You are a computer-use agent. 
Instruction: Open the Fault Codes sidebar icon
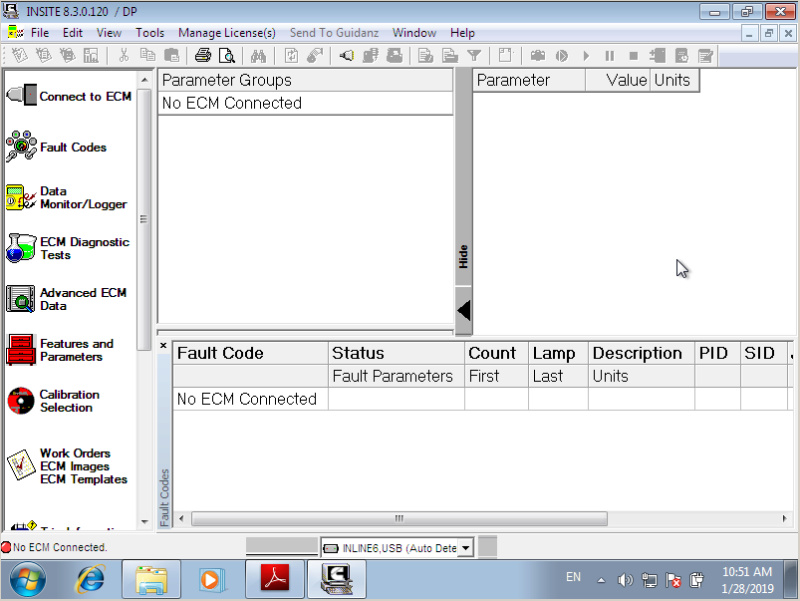[x=21, y=146]
